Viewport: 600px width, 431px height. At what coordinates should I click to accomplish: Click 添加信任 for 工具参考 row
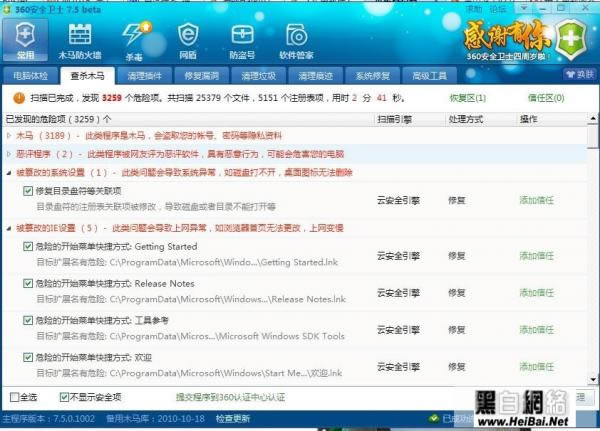[536, 330]
